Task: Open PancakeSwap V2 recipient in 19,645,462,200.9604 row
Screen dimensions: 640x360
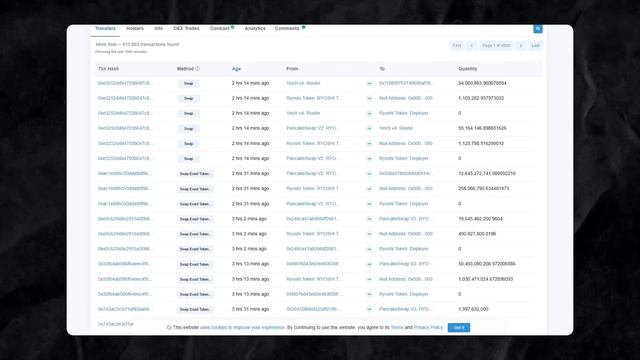Action: click(x=405, y=219)
